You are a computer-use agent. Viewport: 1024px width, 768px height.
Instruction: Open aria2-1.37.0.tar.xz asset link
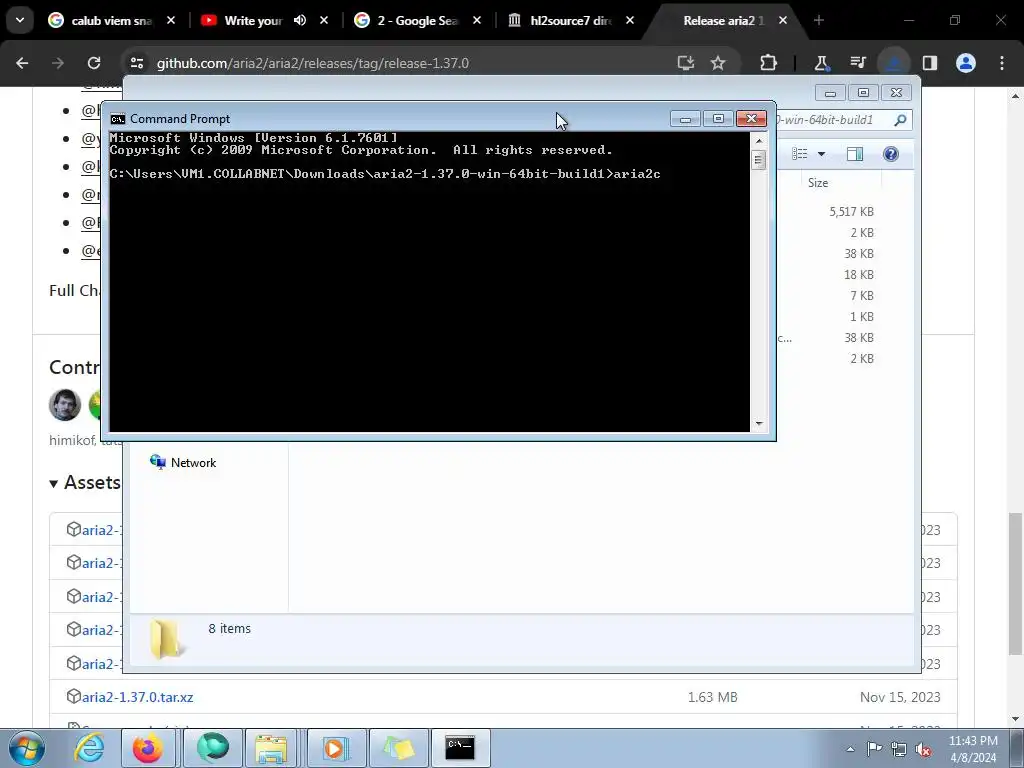137,697
